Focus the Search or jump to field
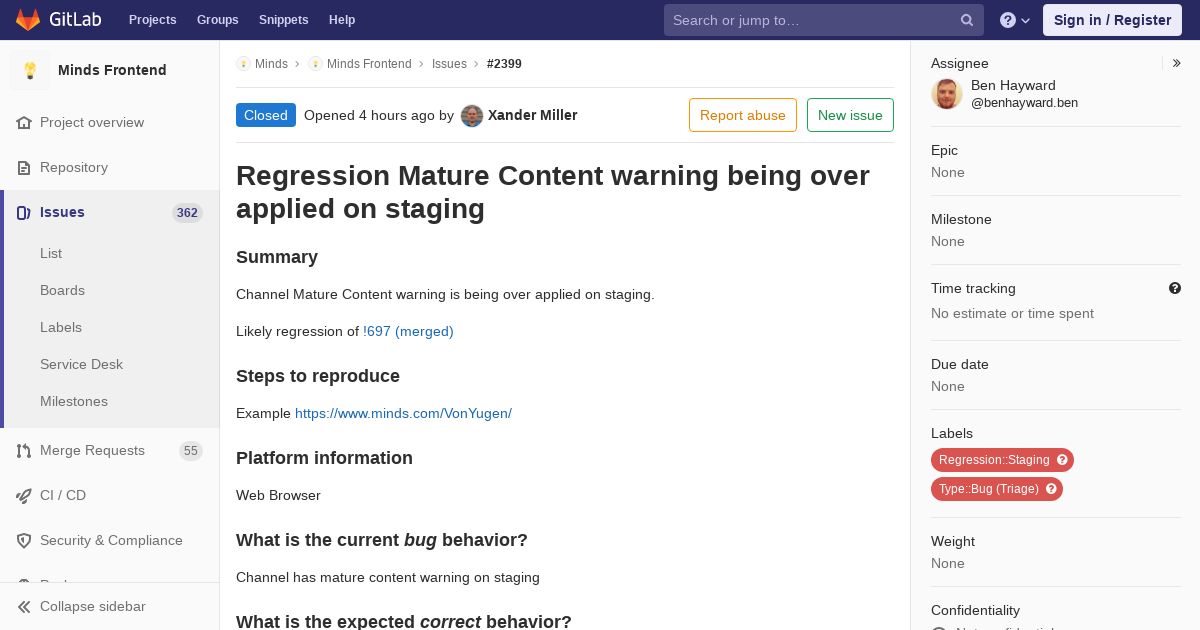Screen dimensions: 1200x630 (x=824, y=20)
